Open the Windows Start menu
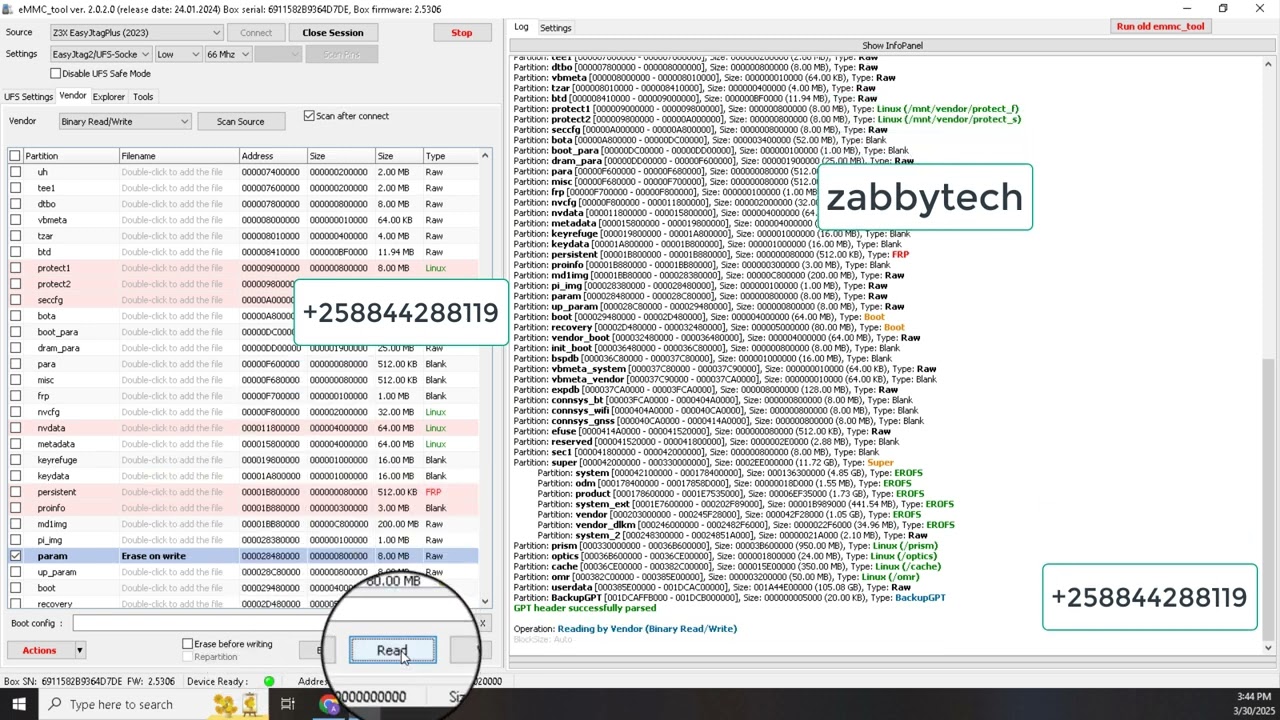 click(x=19, y=704)
